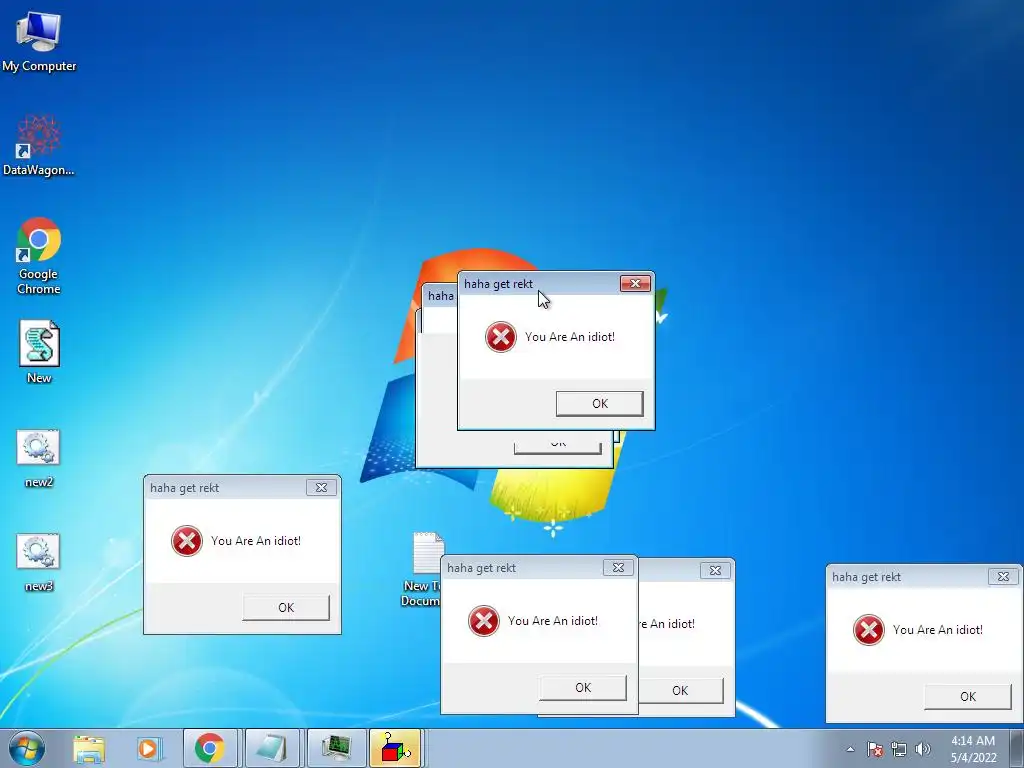
Task: Close the dialog beside the new3 icon
Action: coord(321,487)
